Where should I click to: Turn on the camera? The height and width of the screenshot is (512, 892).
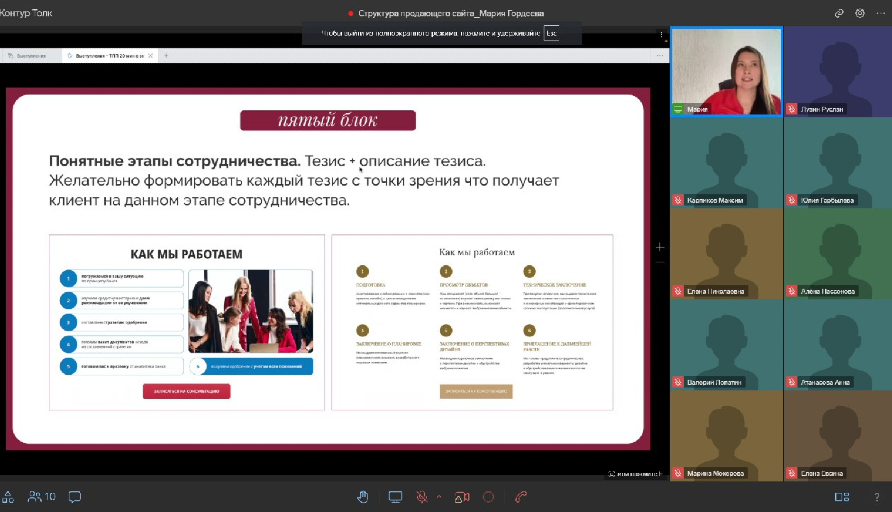(462, 497)
